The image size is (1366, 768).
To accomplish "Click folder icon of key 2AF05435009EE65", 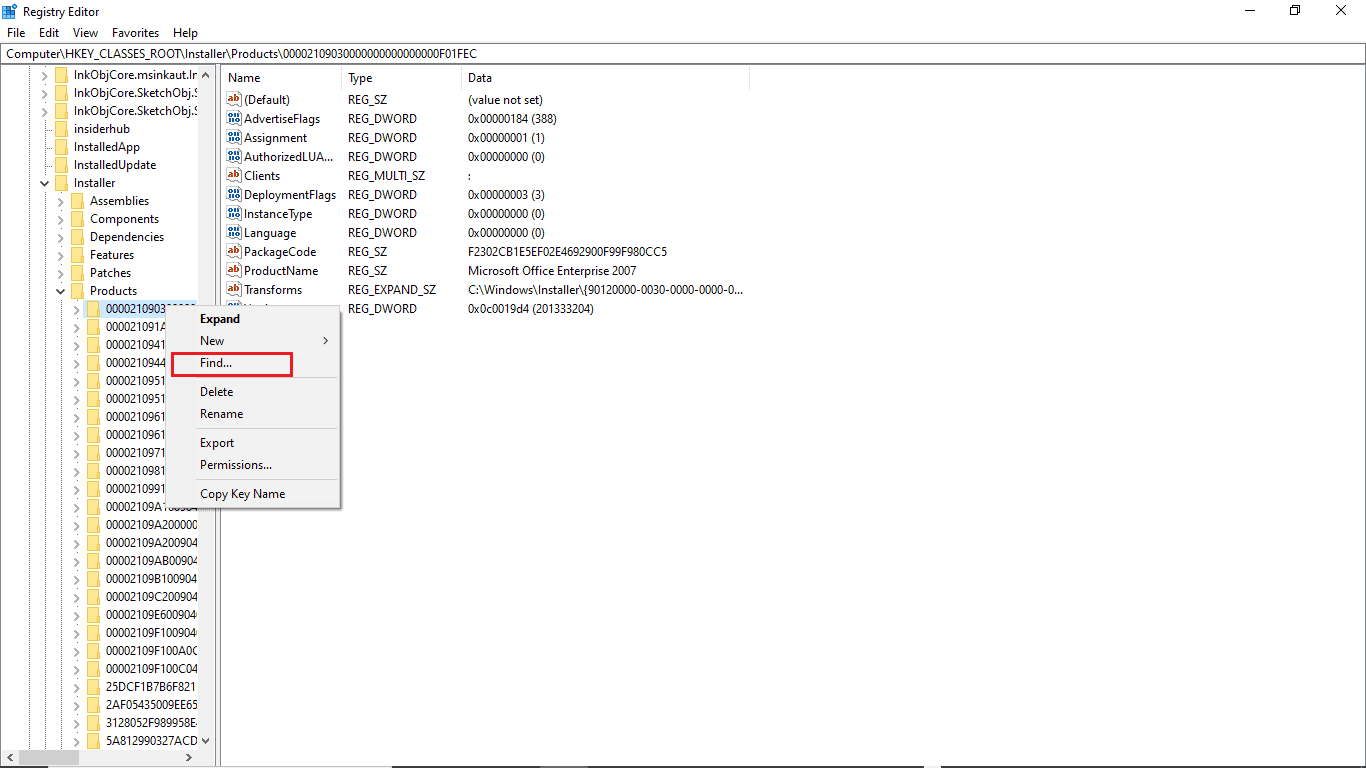I will coord(94,705).
